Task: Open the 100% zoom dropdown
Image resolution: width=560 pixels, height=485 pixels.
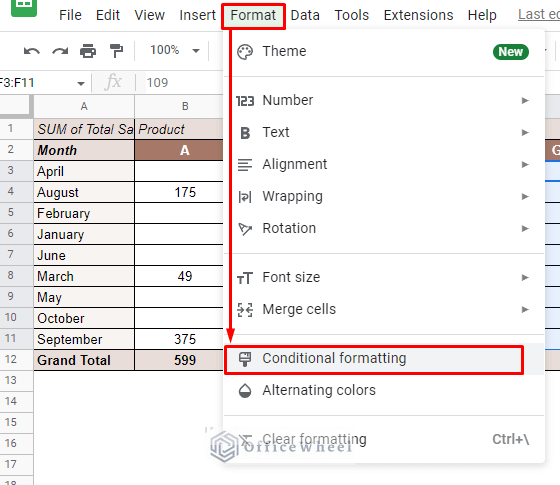Action: (175, 50)
